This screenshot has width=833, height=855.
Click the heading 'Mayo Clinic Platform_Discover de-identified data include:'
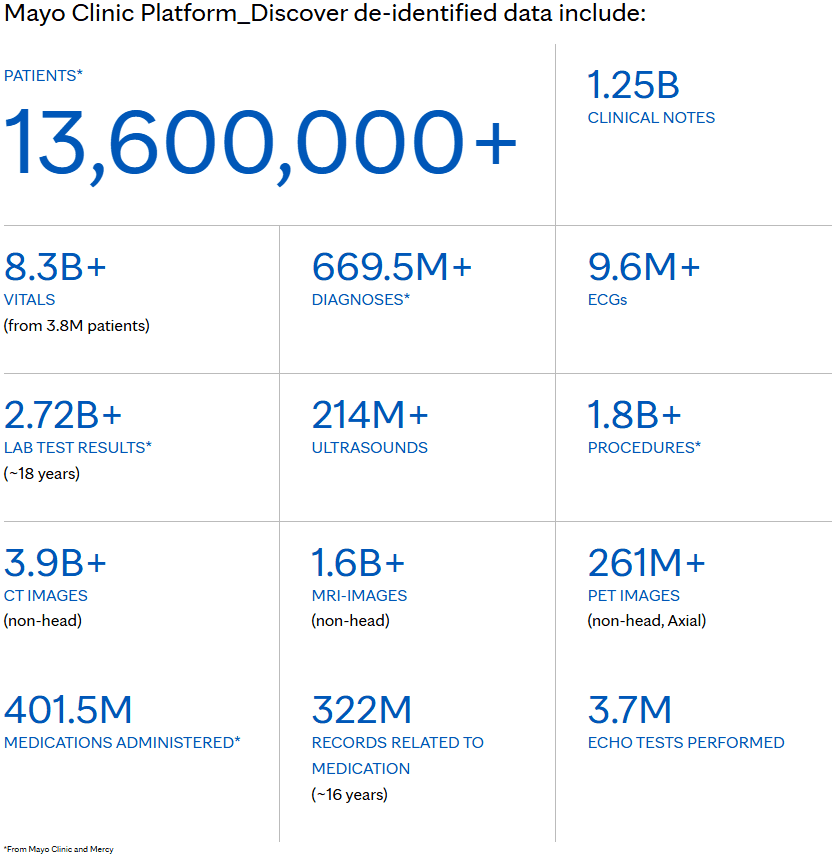[325, 13]
